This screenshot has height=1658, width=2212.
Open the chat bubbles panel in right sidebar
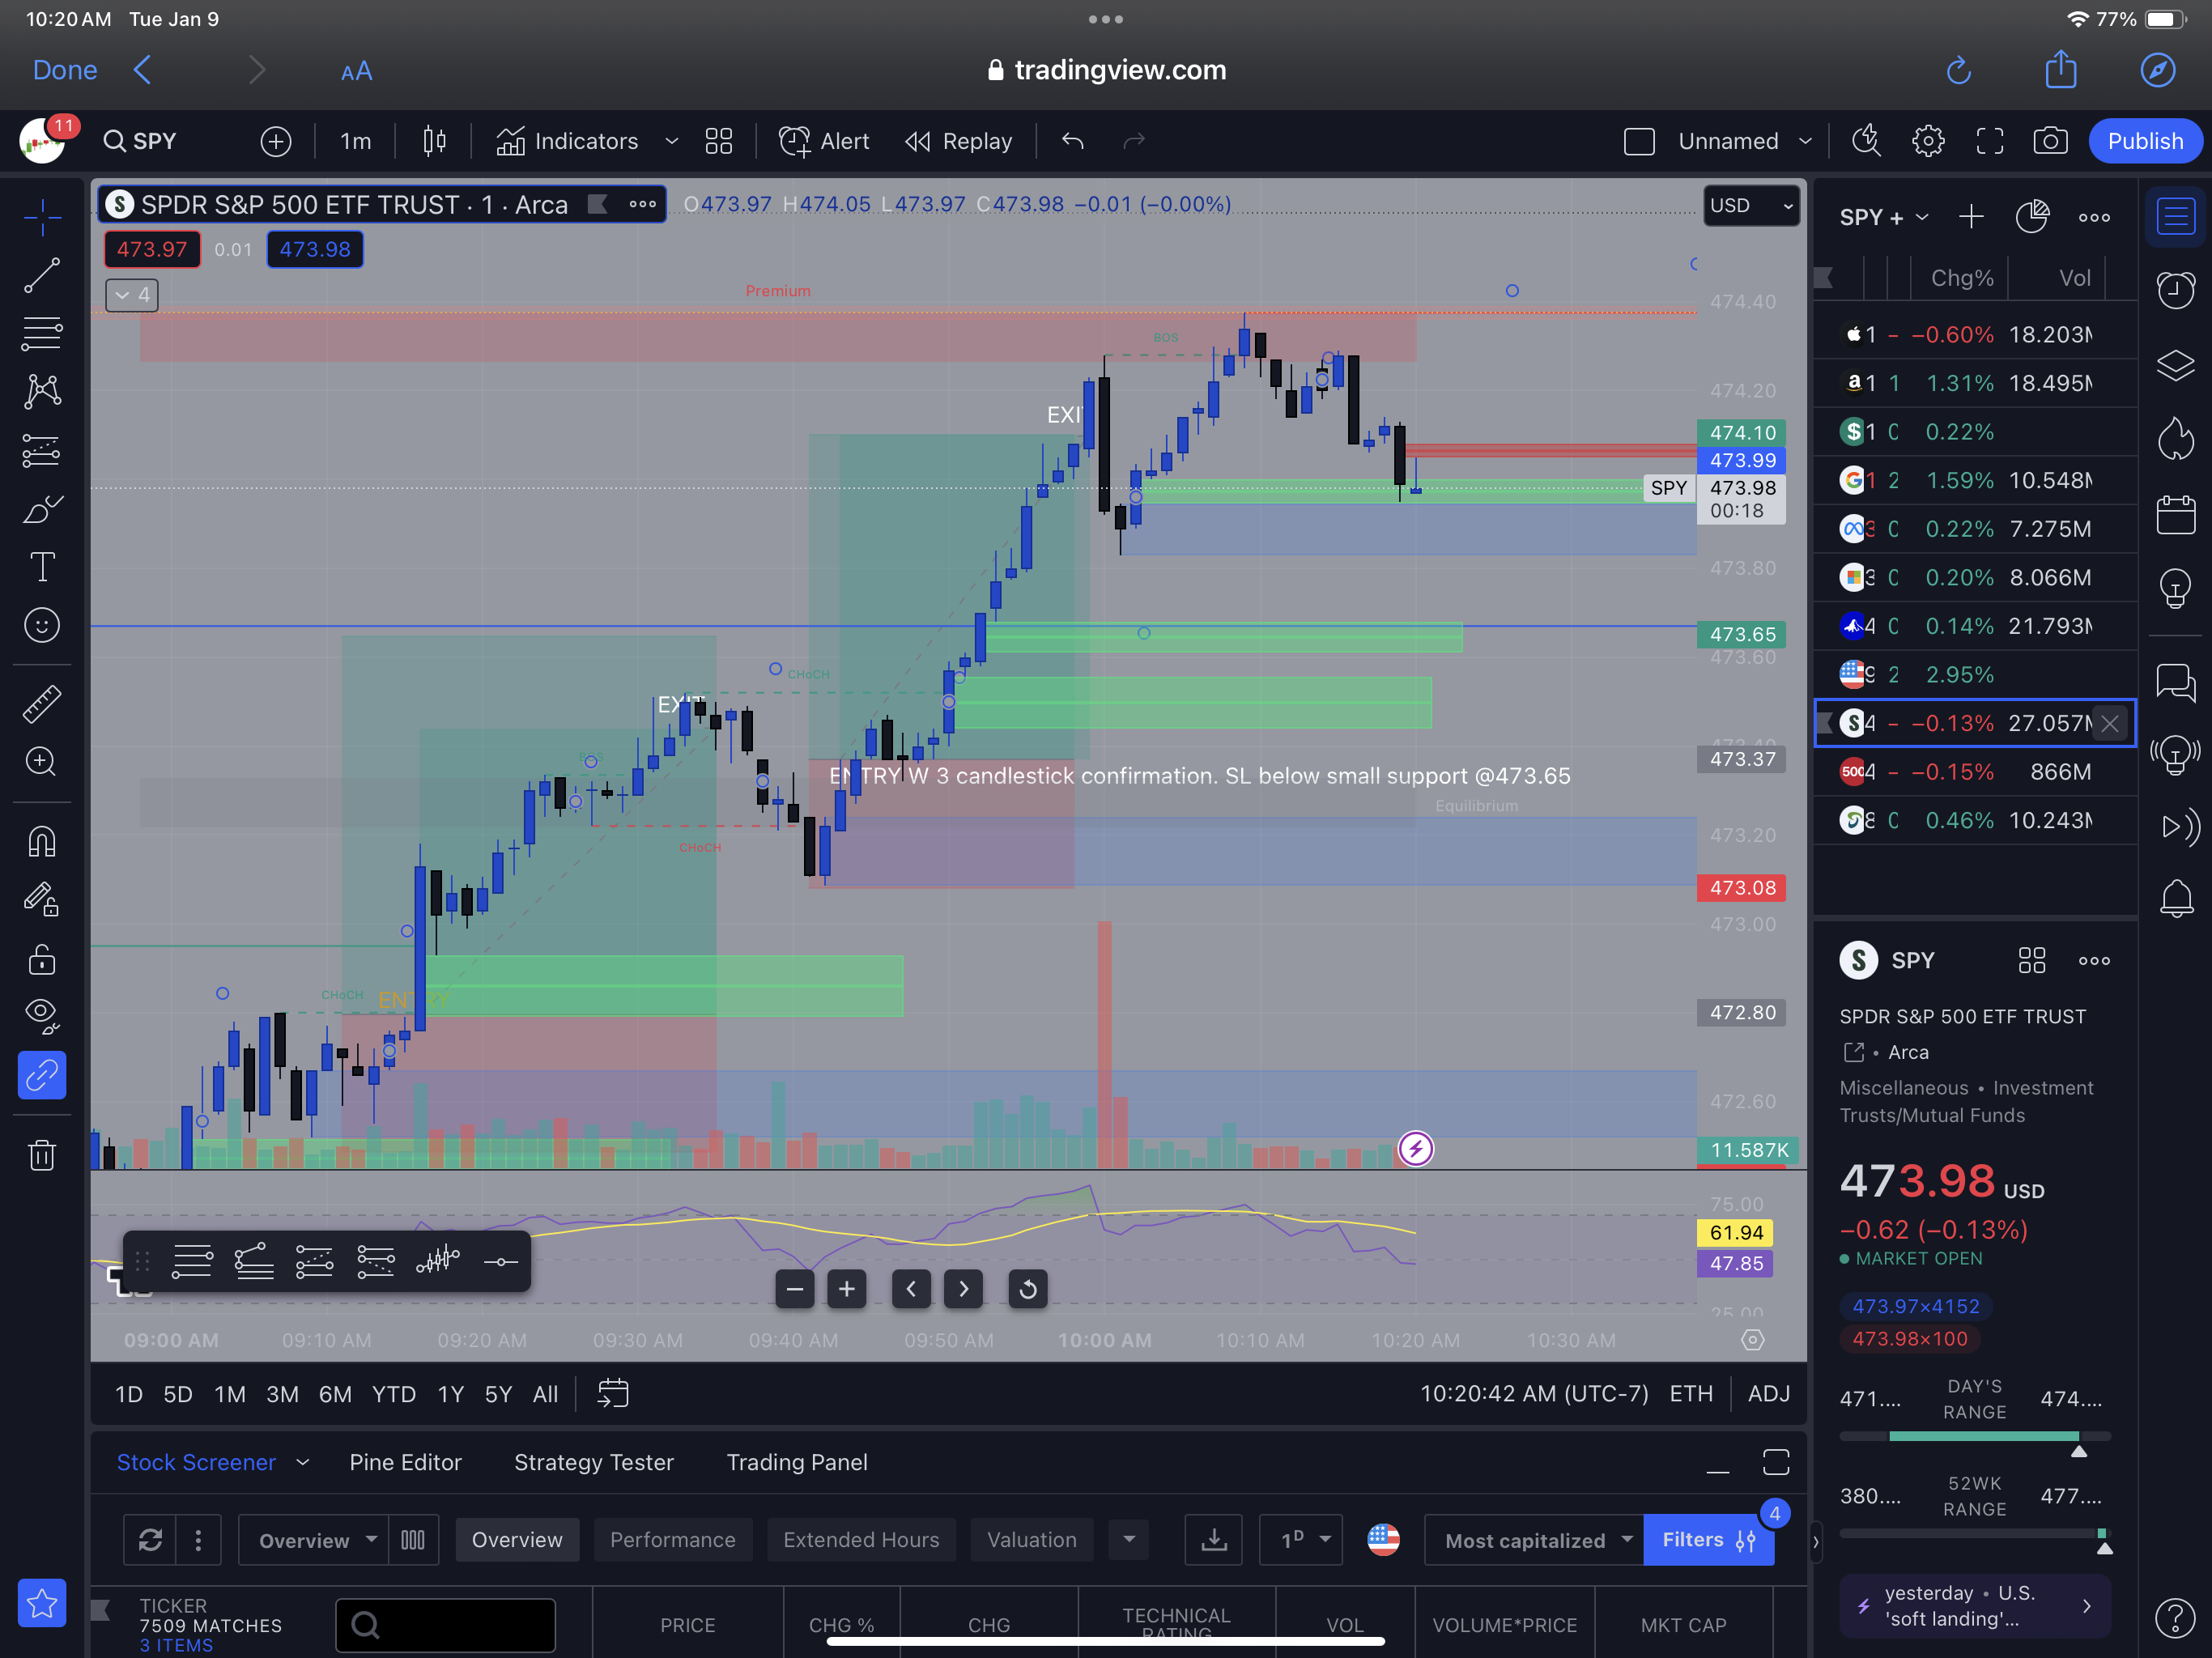2176,683
